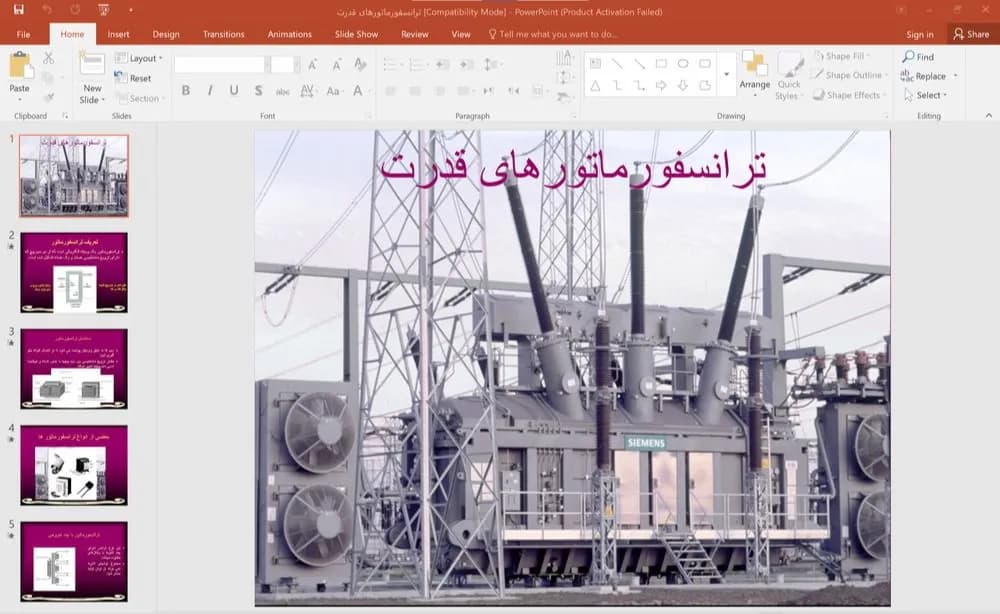Toggle Underline formatting
Screen dimensions: 1000x614
234,91
